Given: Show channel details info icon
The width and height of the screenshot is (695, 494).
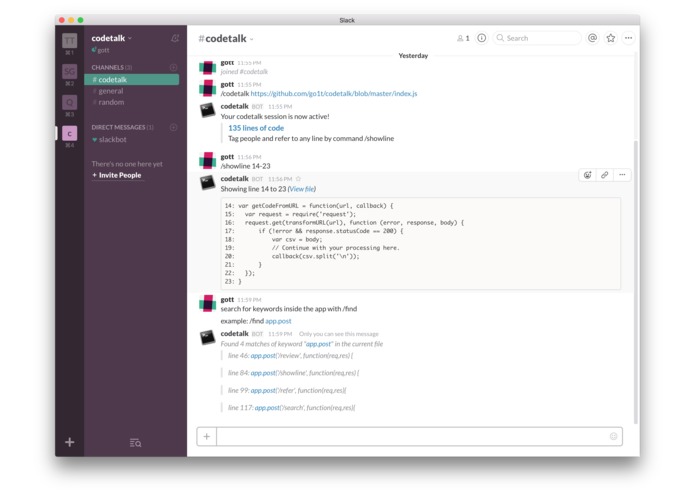Looking at the screenshot, I should click(x=481, y=38).
